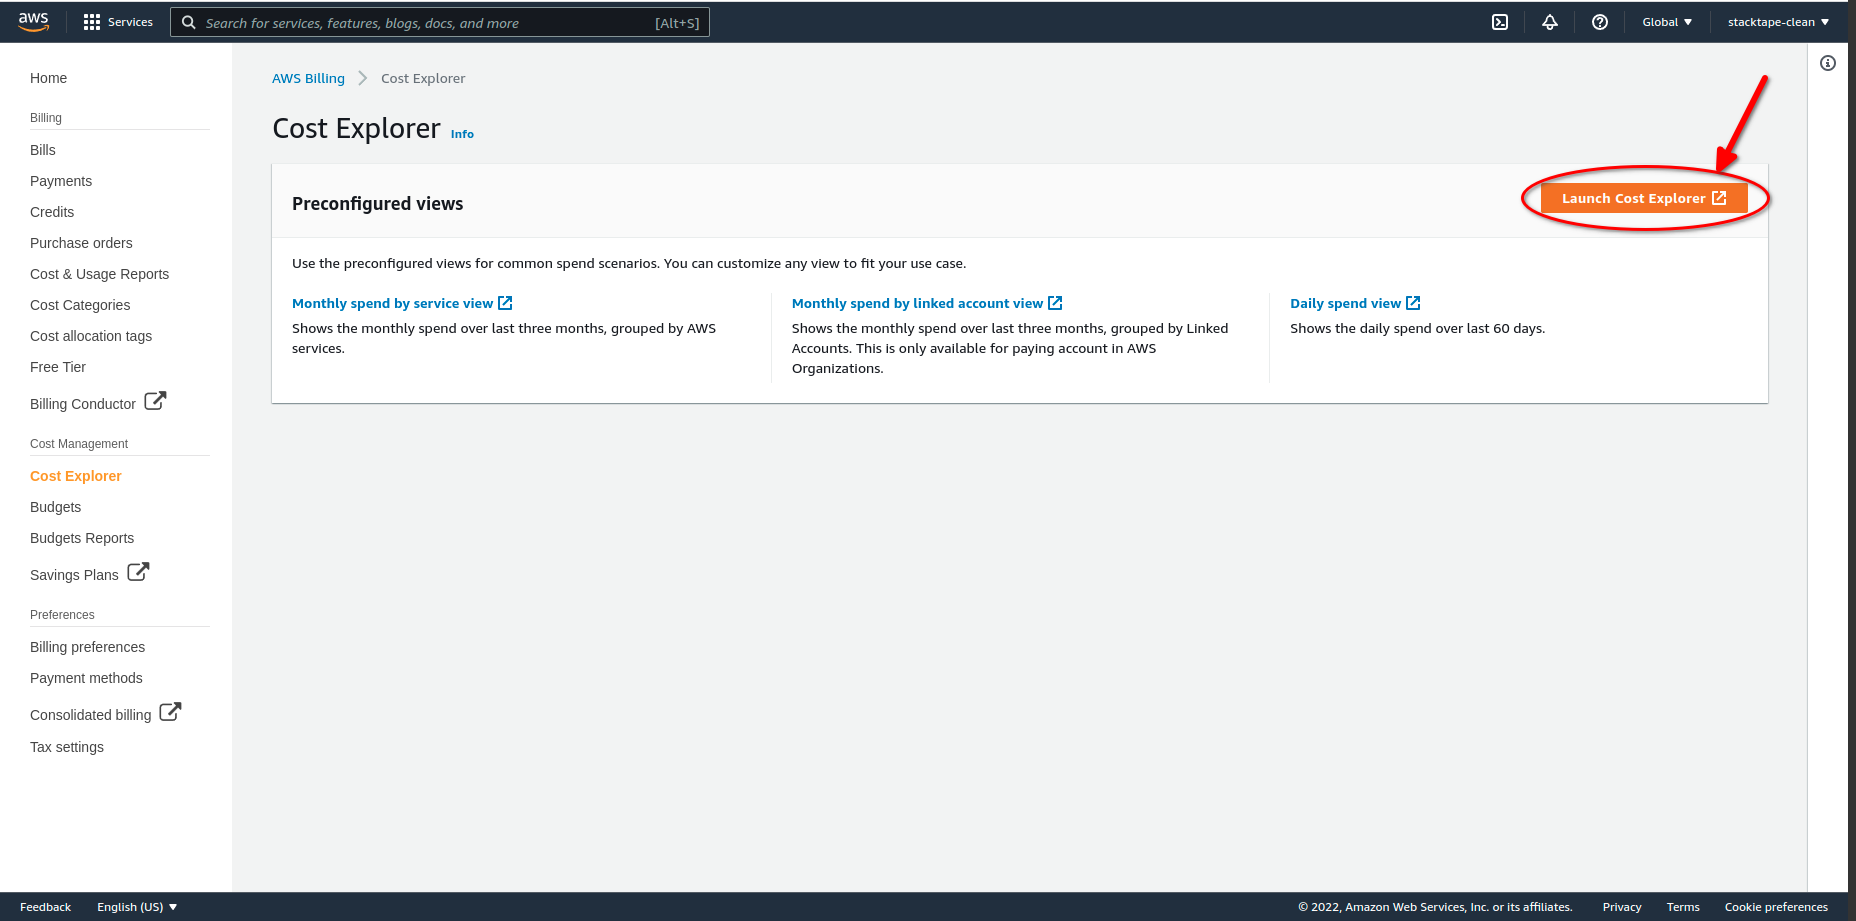This screenshot has height=921, width=1856.
Task: Select Cost Categories in the sidebar
Action: click(x=80, y=305)
